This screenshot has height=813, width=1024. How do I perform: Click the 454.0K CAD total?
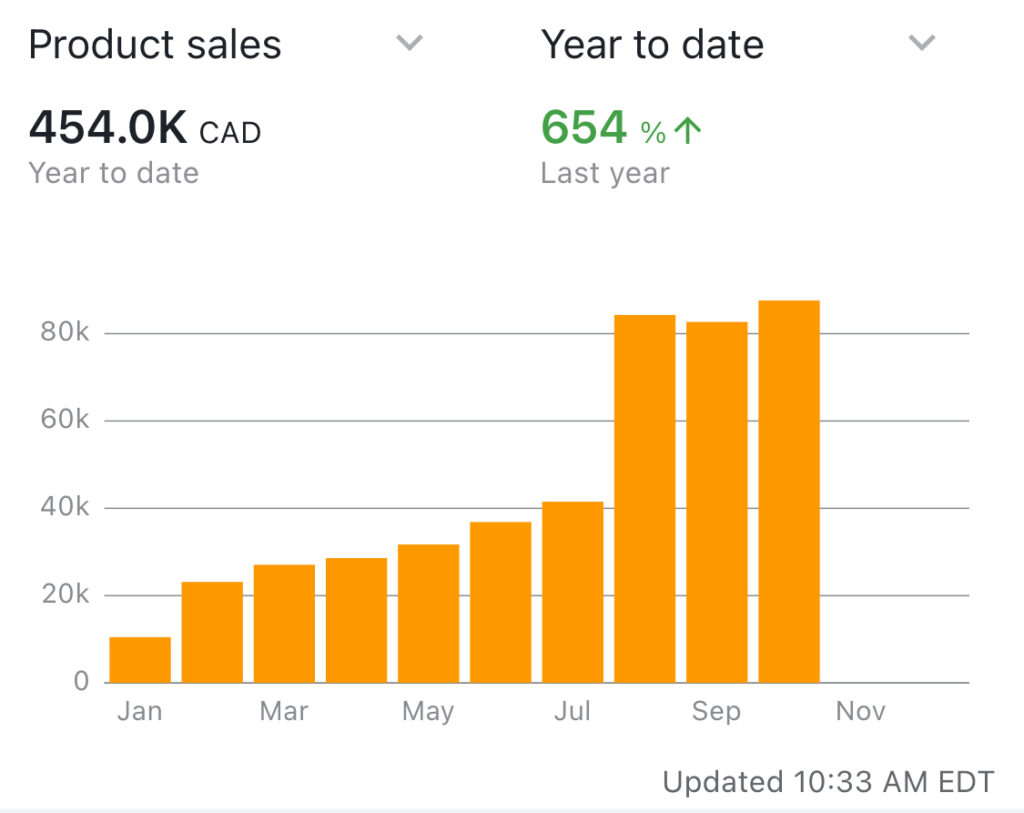145,128
